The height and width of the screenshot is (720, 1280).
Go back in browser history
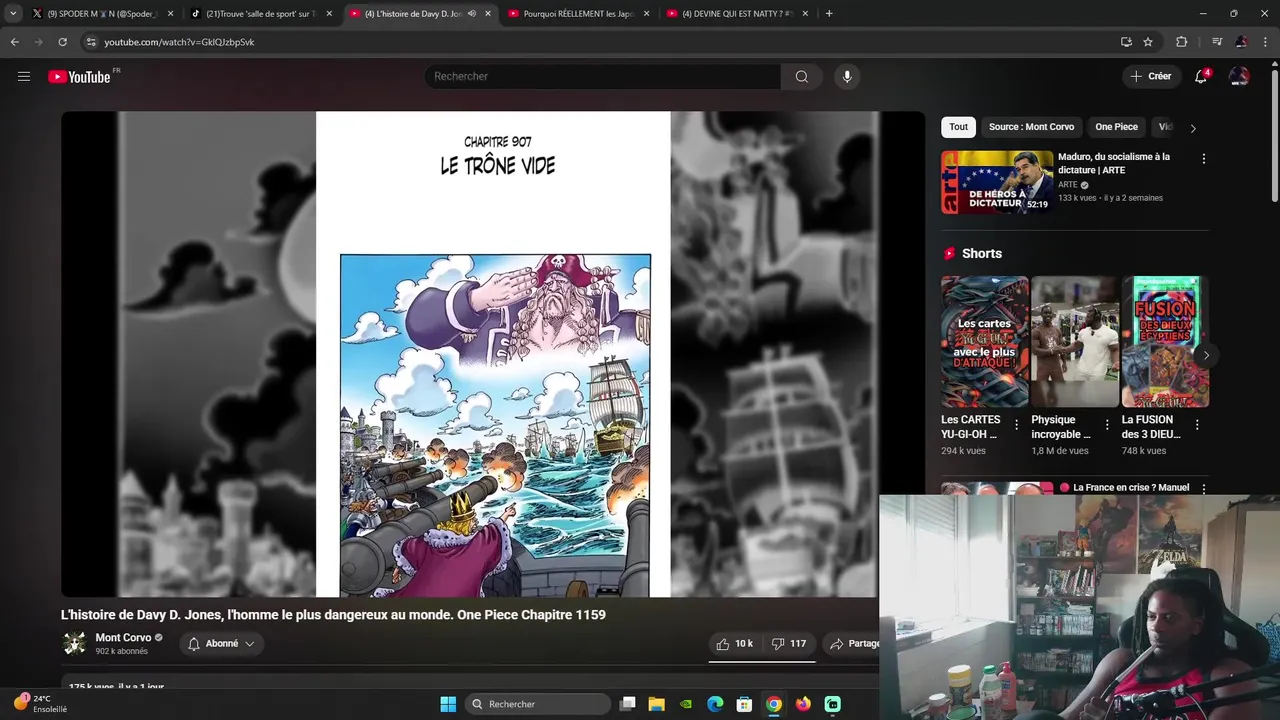coord(14,42)
